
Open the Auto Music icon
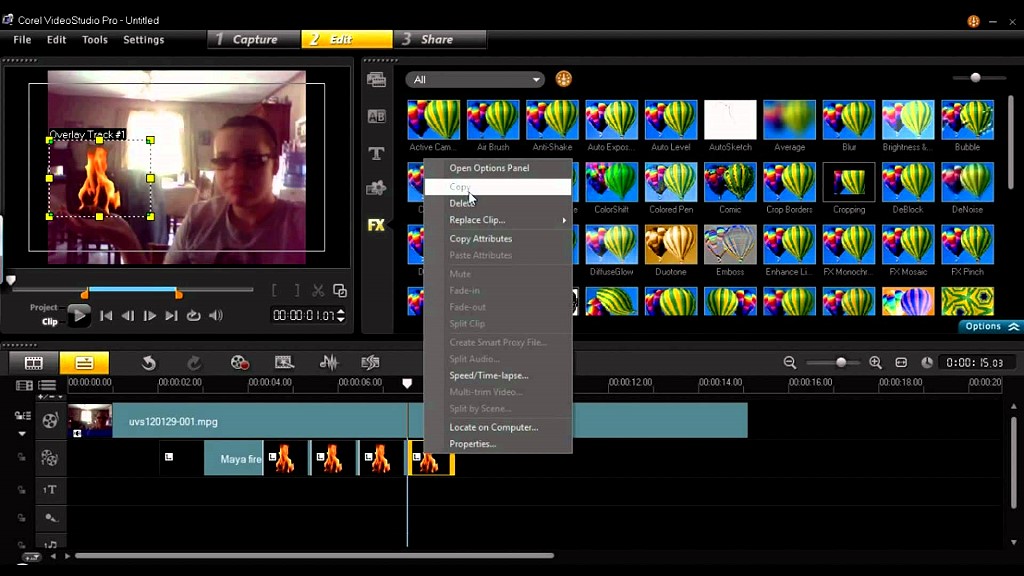(x=370, y=362)
